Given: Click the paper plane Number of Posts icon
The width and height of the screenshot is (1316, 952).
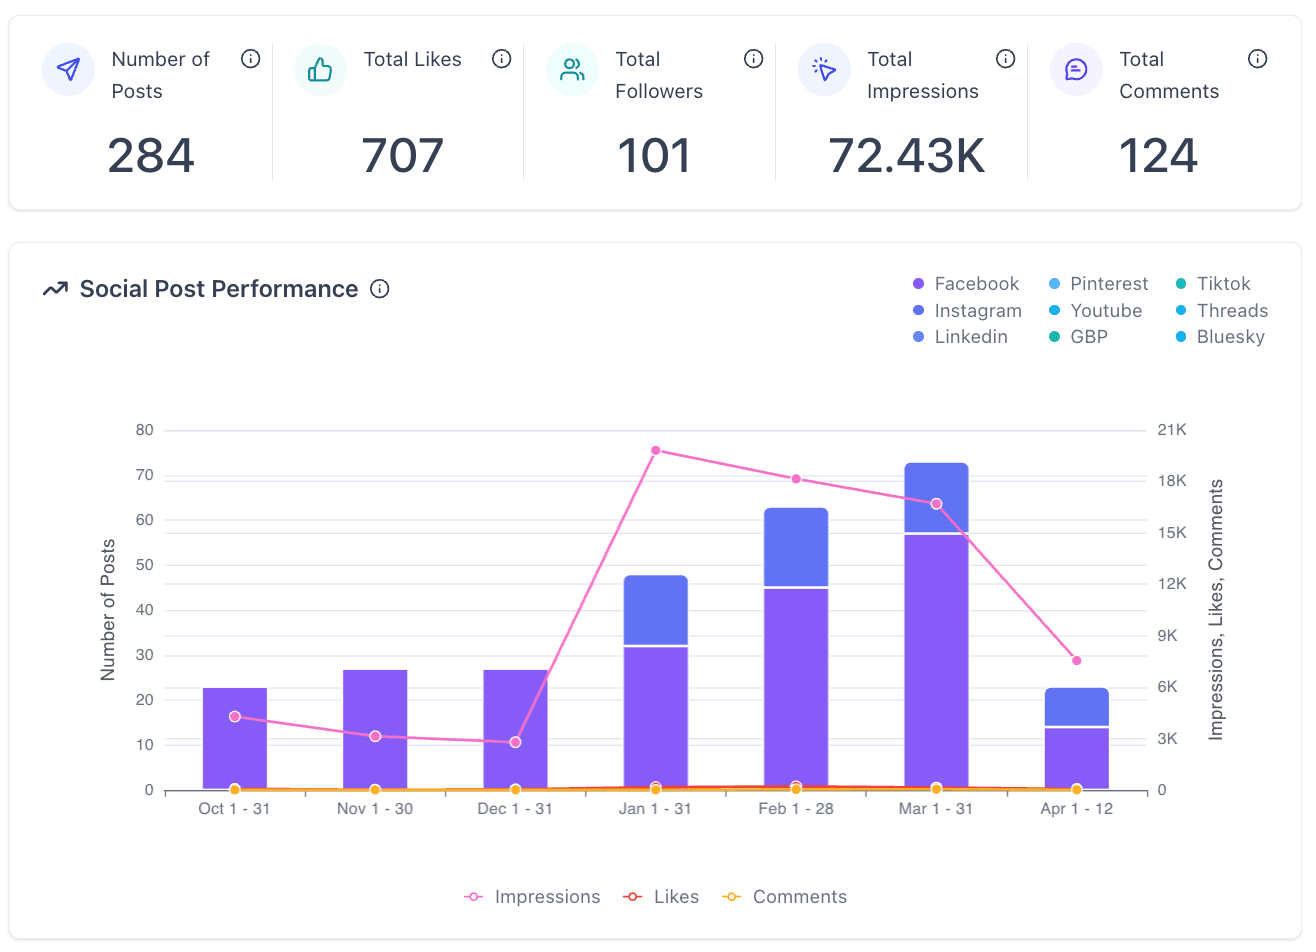Looking at the screenshot, I should 68,69.
